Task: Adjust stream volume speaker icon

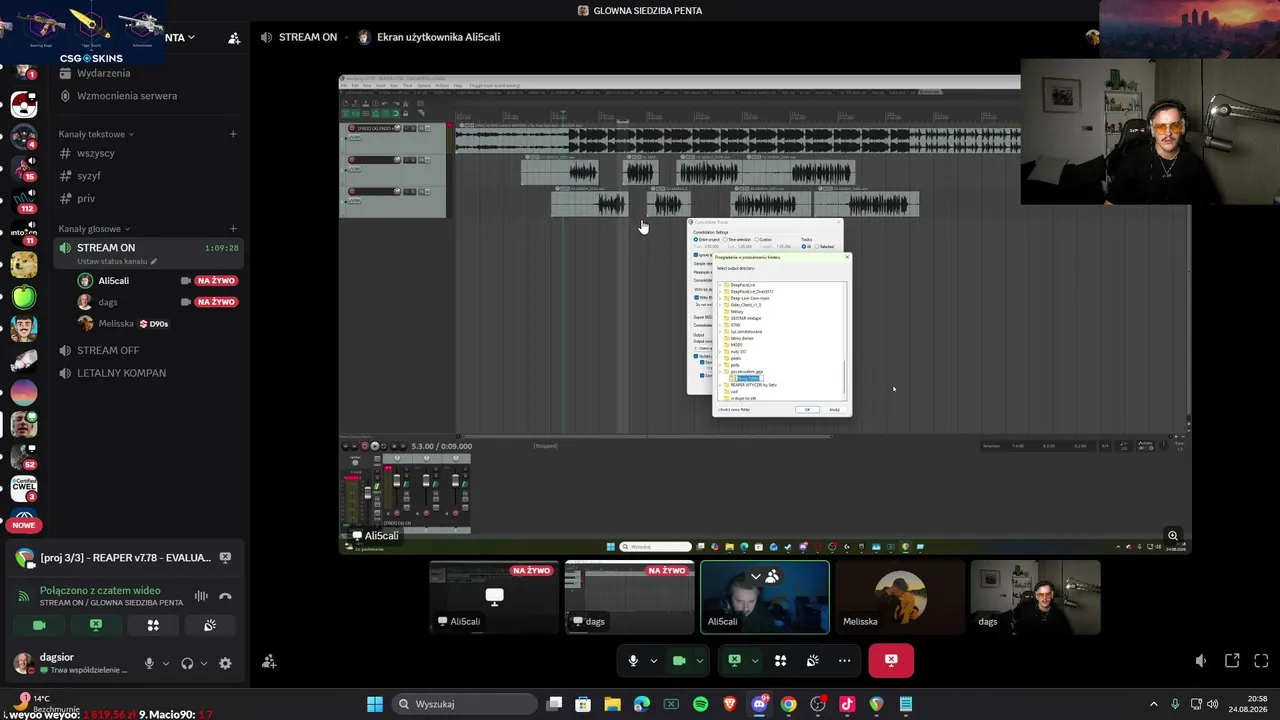Action: [1201, 661]
